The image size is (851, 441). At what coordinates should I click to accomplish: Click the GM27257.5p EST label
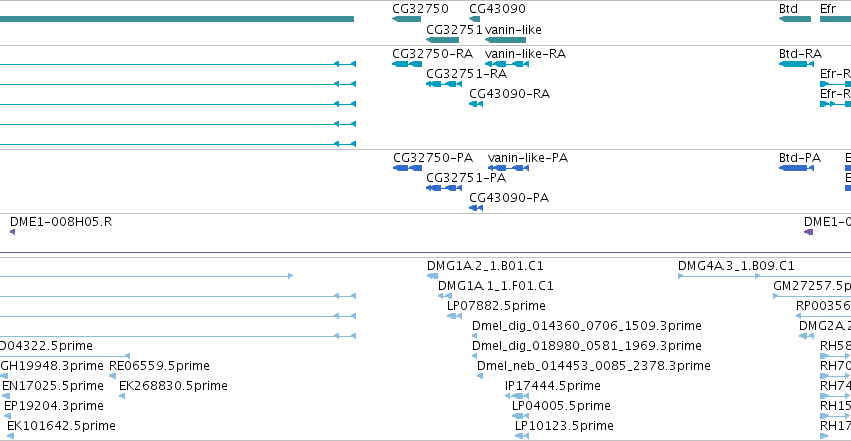(812, 286)
